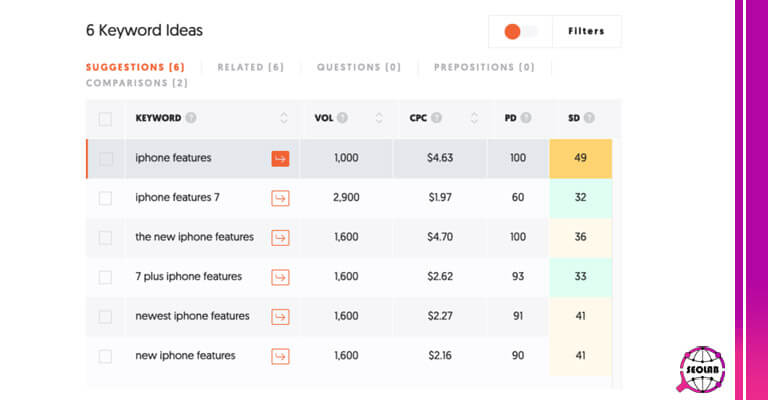Show help tooltip icon next to PD
The image size is (768, 400).
tap(526, 118)
